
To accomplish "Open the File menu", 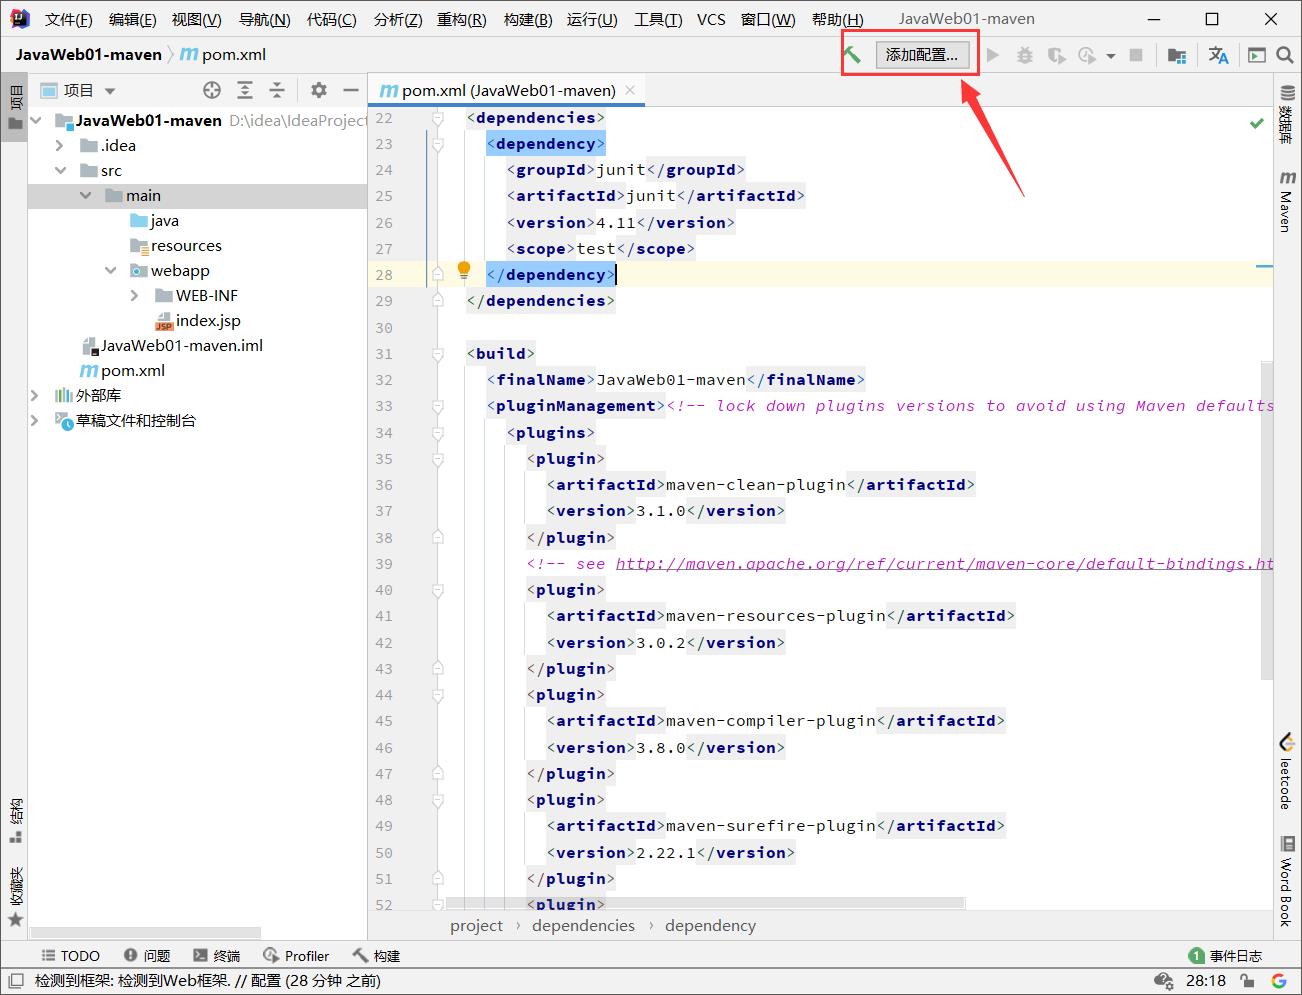I will [69, 19].
